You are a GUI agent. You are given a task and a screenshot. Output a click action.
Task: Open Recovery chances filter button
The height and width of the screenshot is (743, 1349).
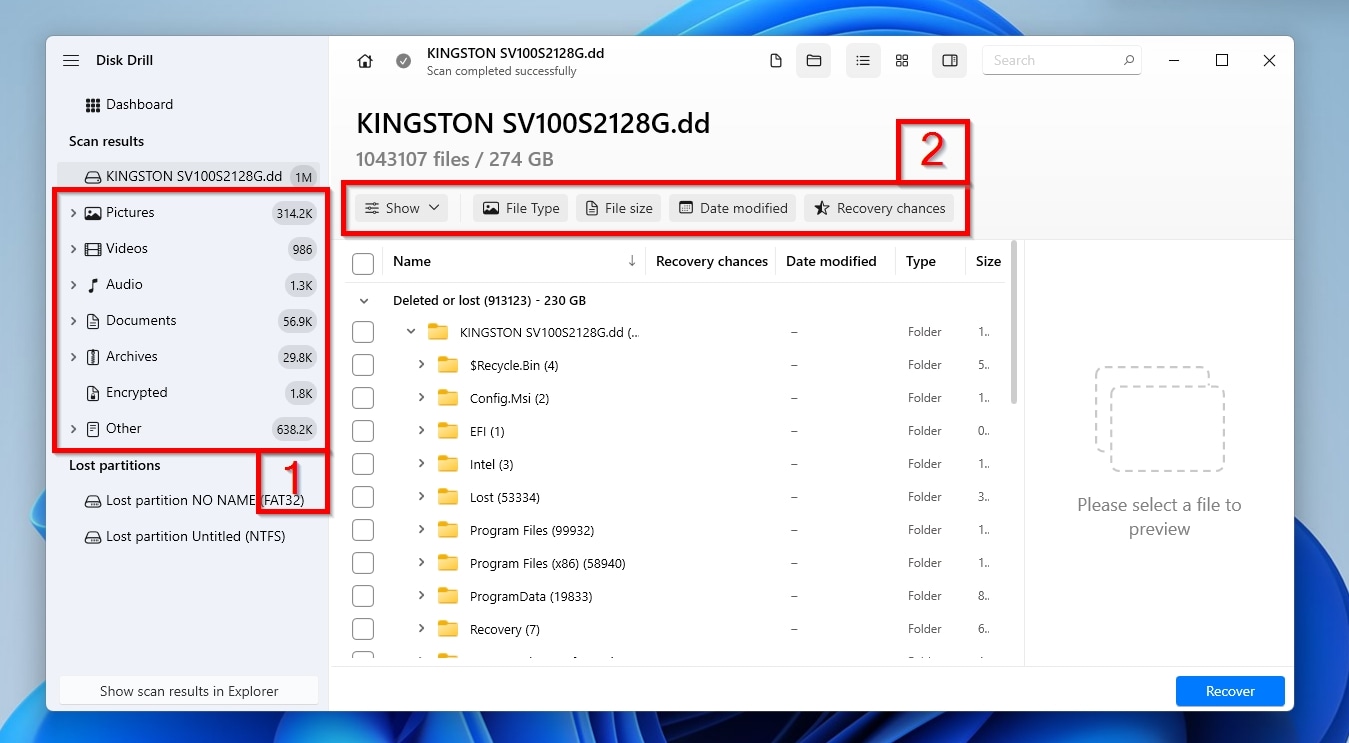(879, 208)
